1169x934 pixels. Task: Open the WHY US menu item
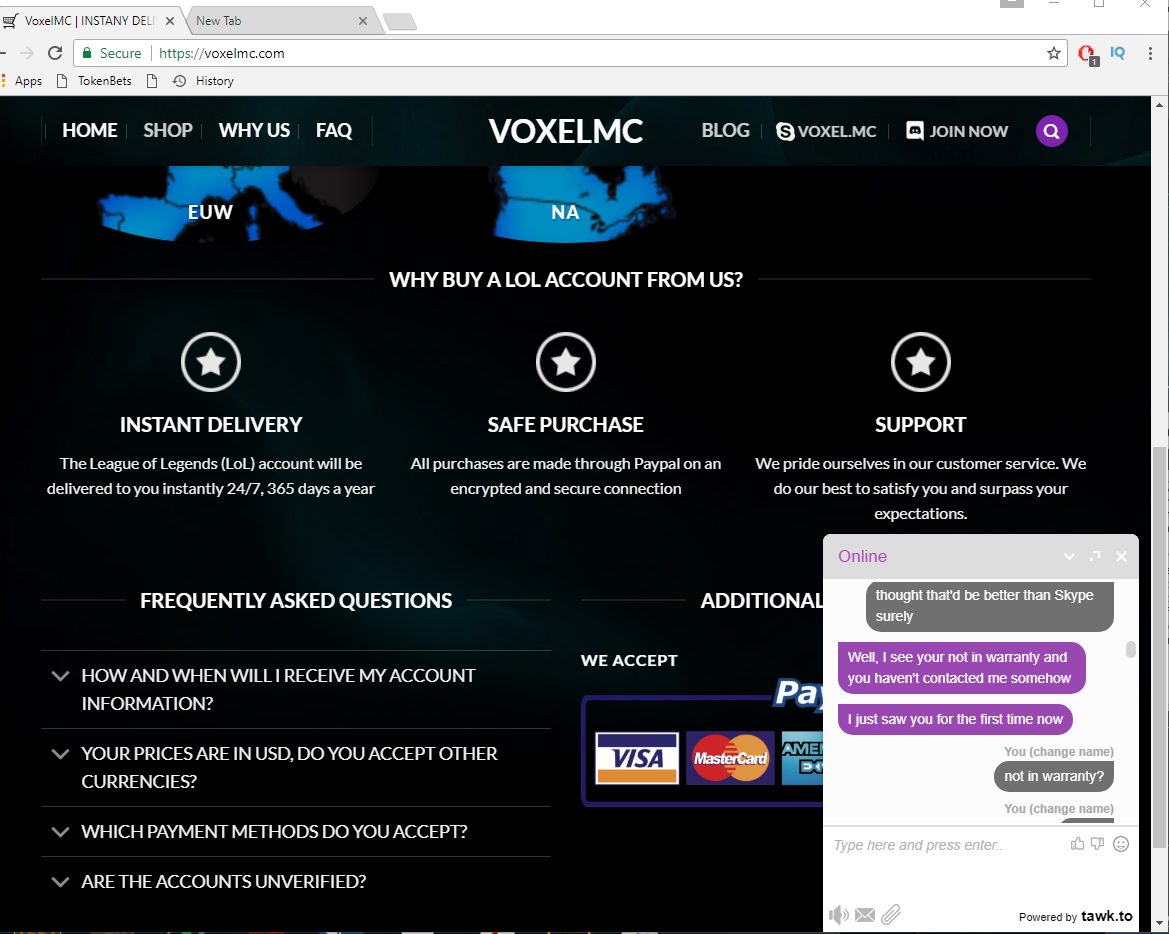[254, 130]
